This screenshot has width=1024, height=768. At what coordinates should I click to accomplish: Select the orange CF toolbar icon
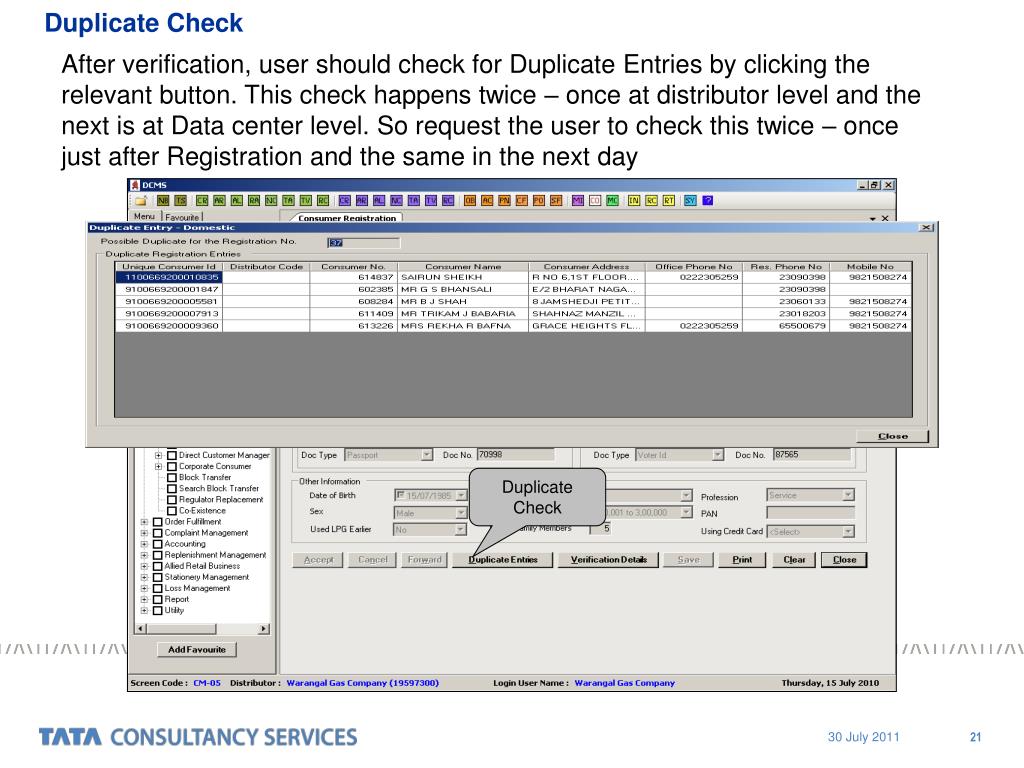click(x=521, y=200)
